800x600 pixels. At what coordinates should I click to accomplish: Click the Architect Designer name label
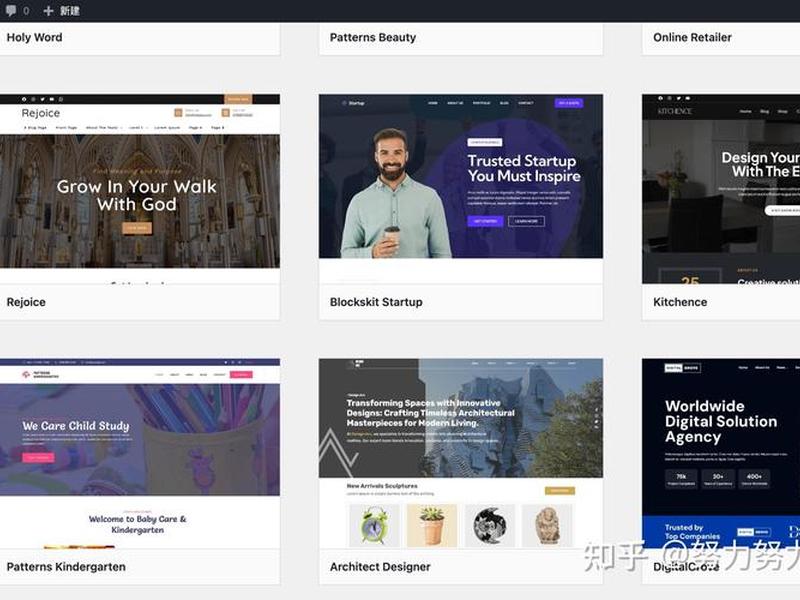(x=380, y=567)
